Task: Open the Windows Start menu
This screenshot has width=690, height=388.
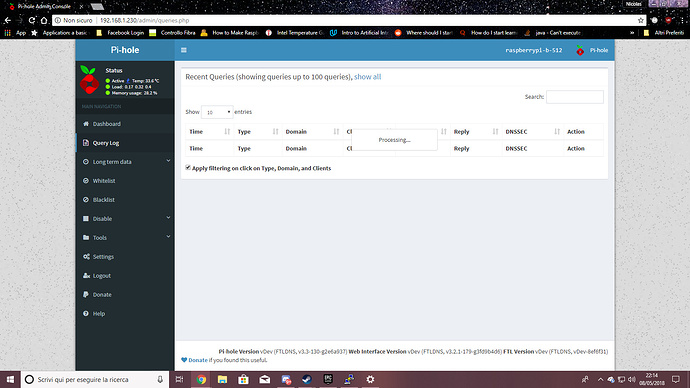Action: [x=10, y=379]
